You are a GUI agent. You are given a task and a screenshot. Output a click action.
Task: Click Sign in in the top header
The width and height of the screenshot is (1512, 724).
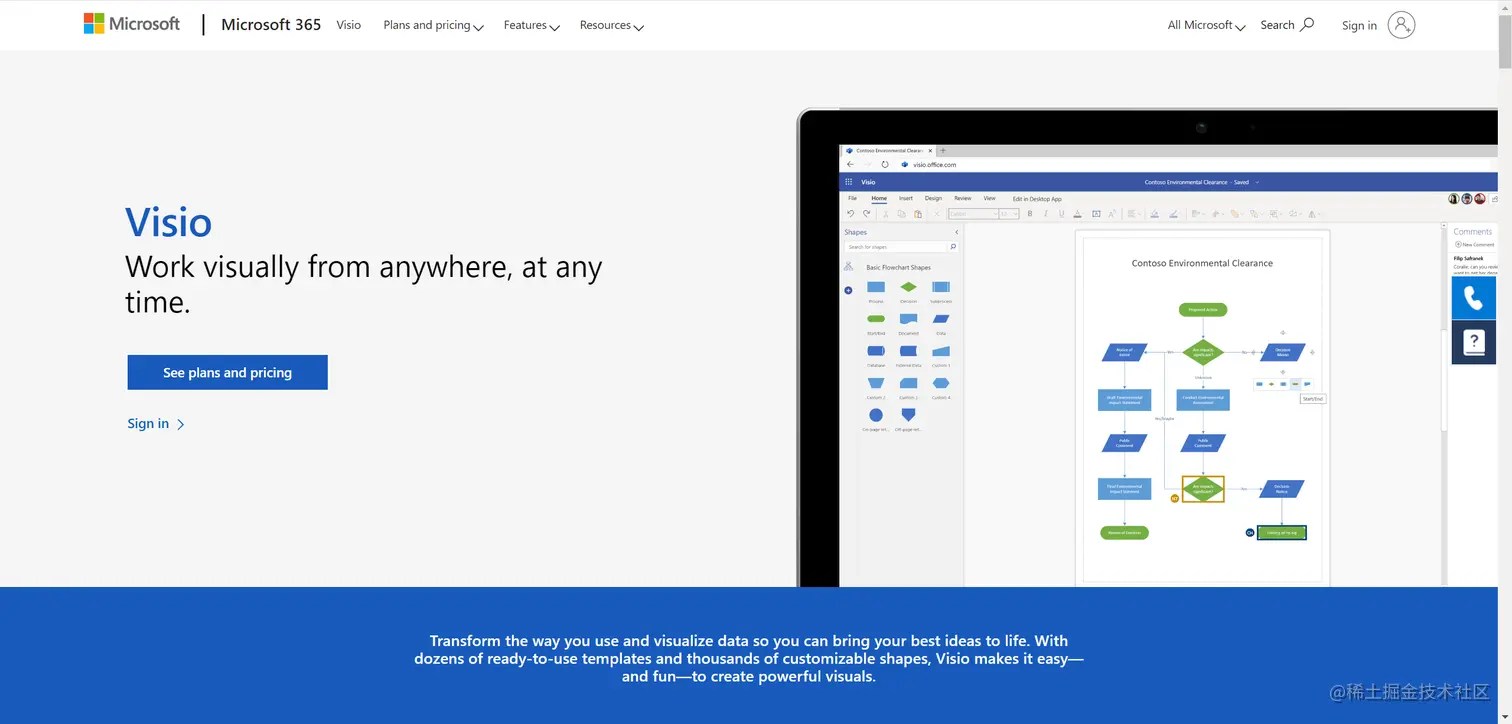pyautogui.click(x=1359, y=25)
